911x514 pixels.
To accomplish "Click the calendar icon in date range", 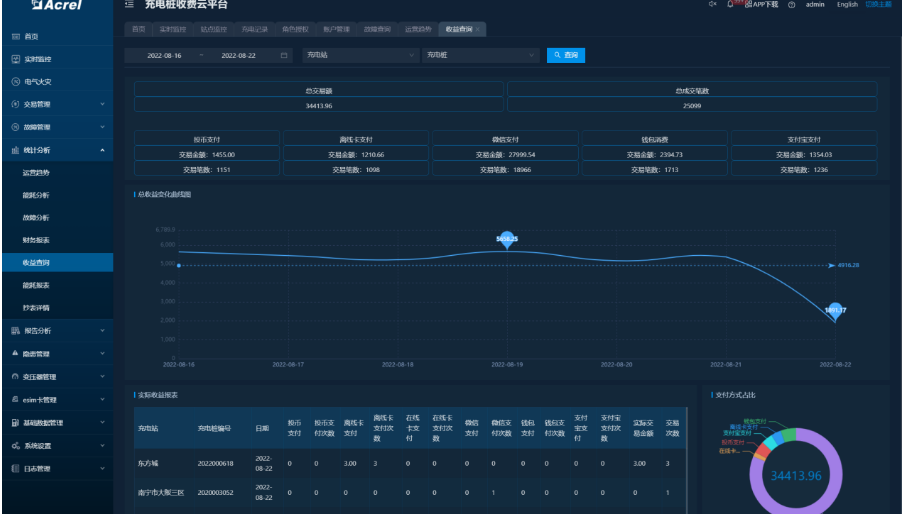I will (284, 55).
